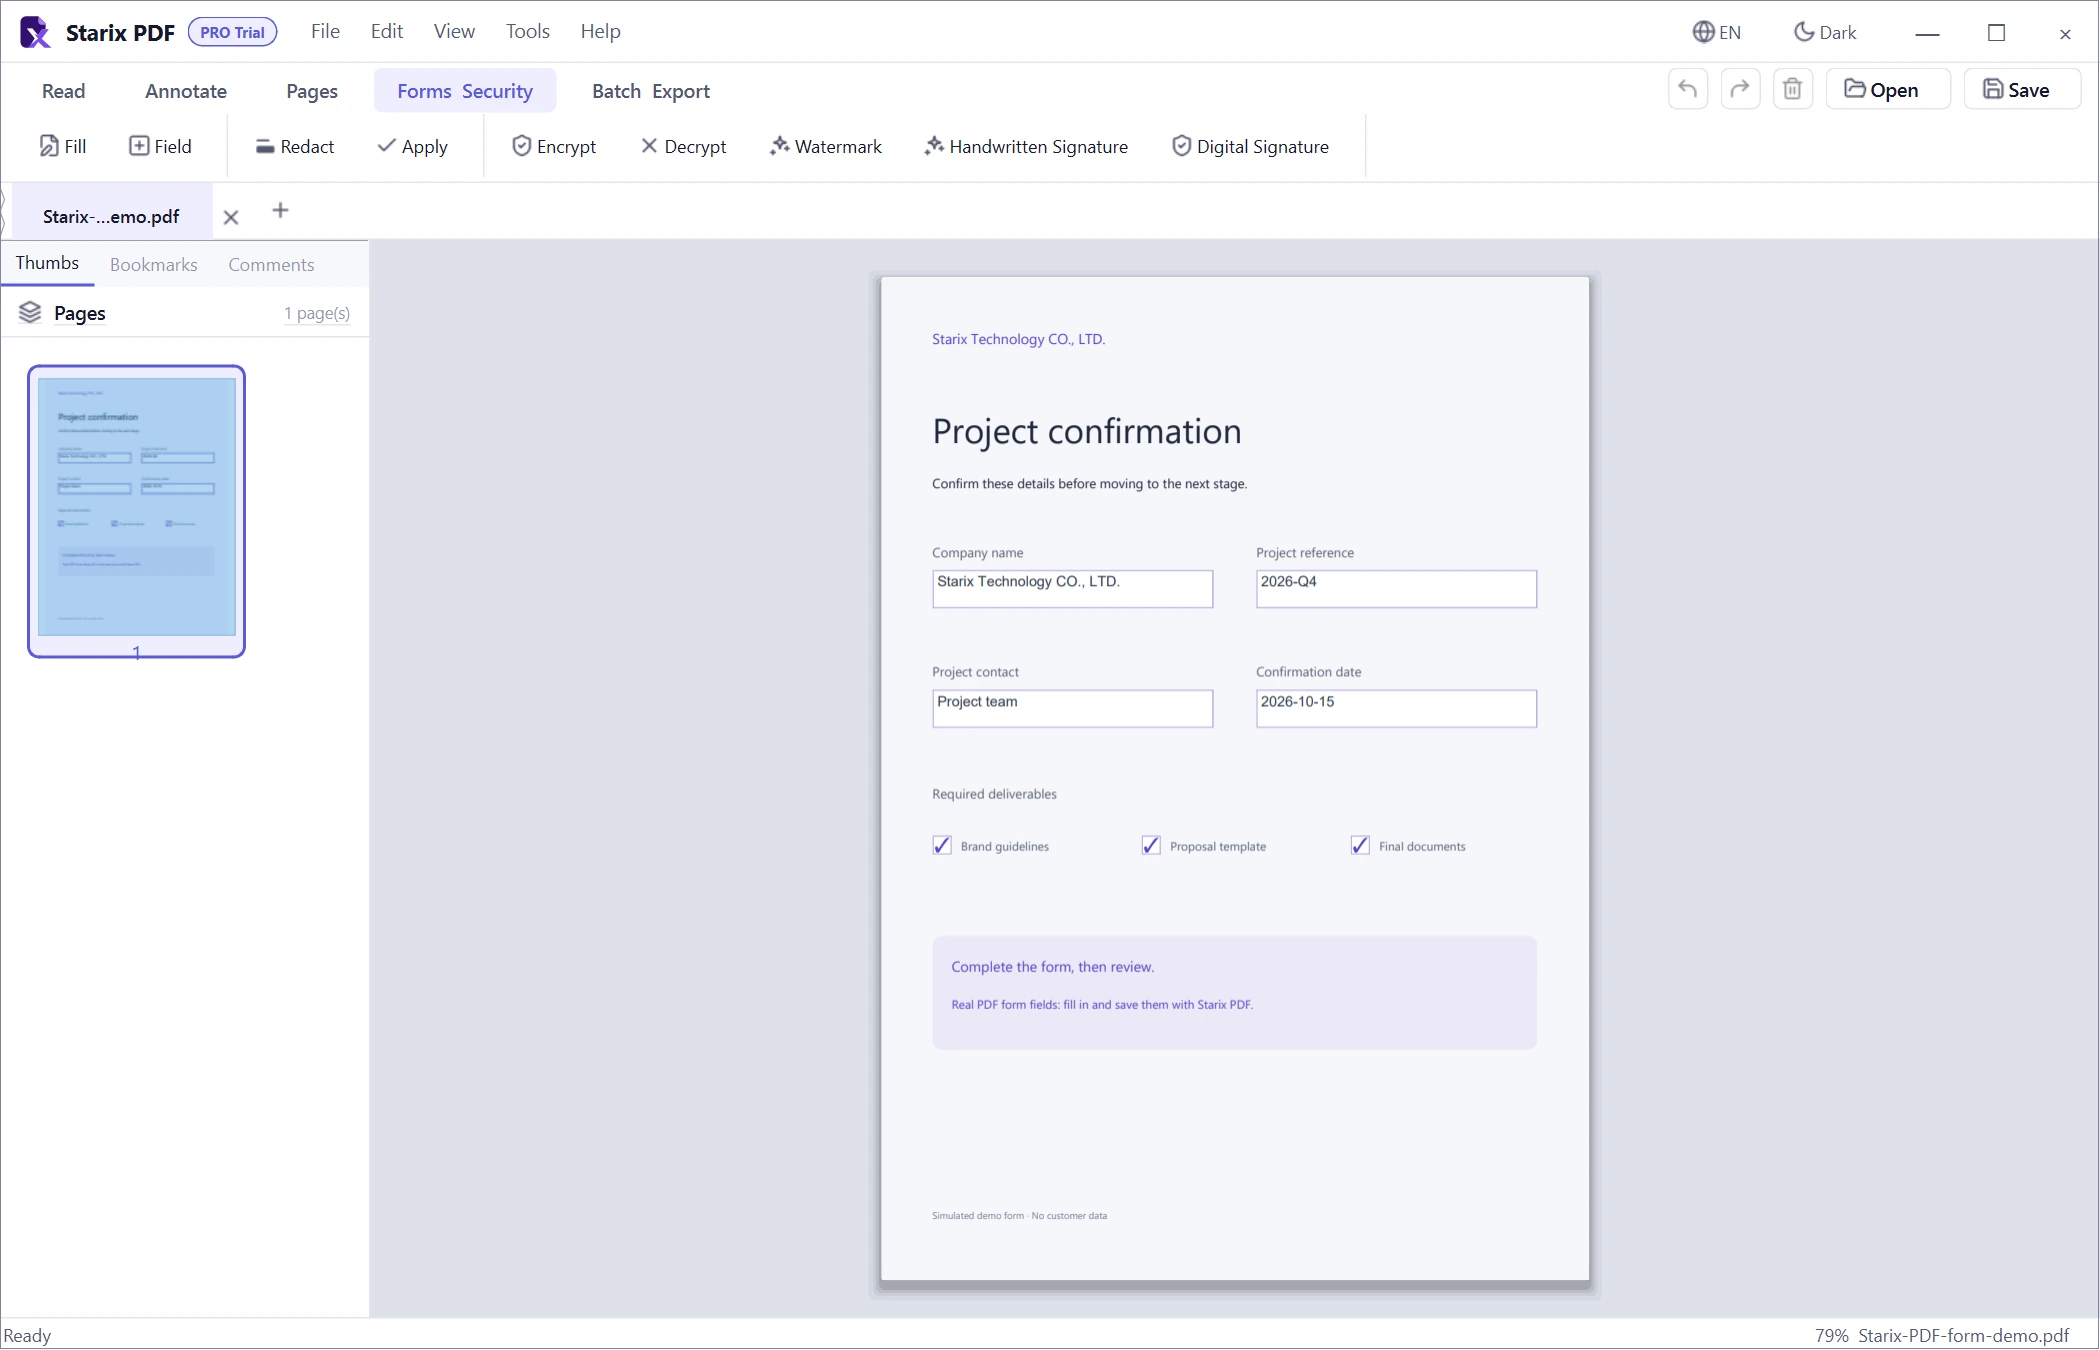Switch to the Annotate tab

186,91
